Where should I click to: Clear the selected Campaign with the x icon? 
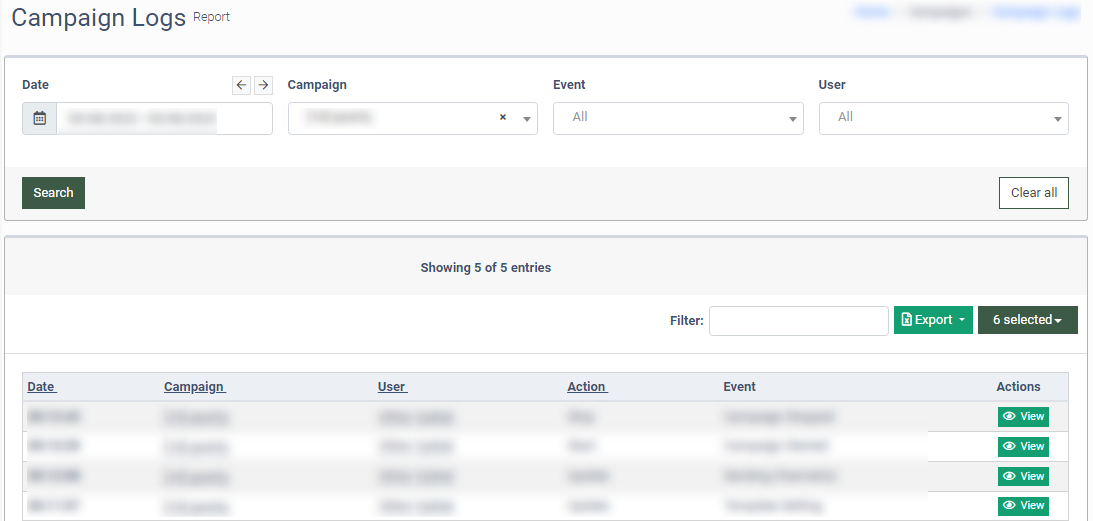[x=503, y=118]
